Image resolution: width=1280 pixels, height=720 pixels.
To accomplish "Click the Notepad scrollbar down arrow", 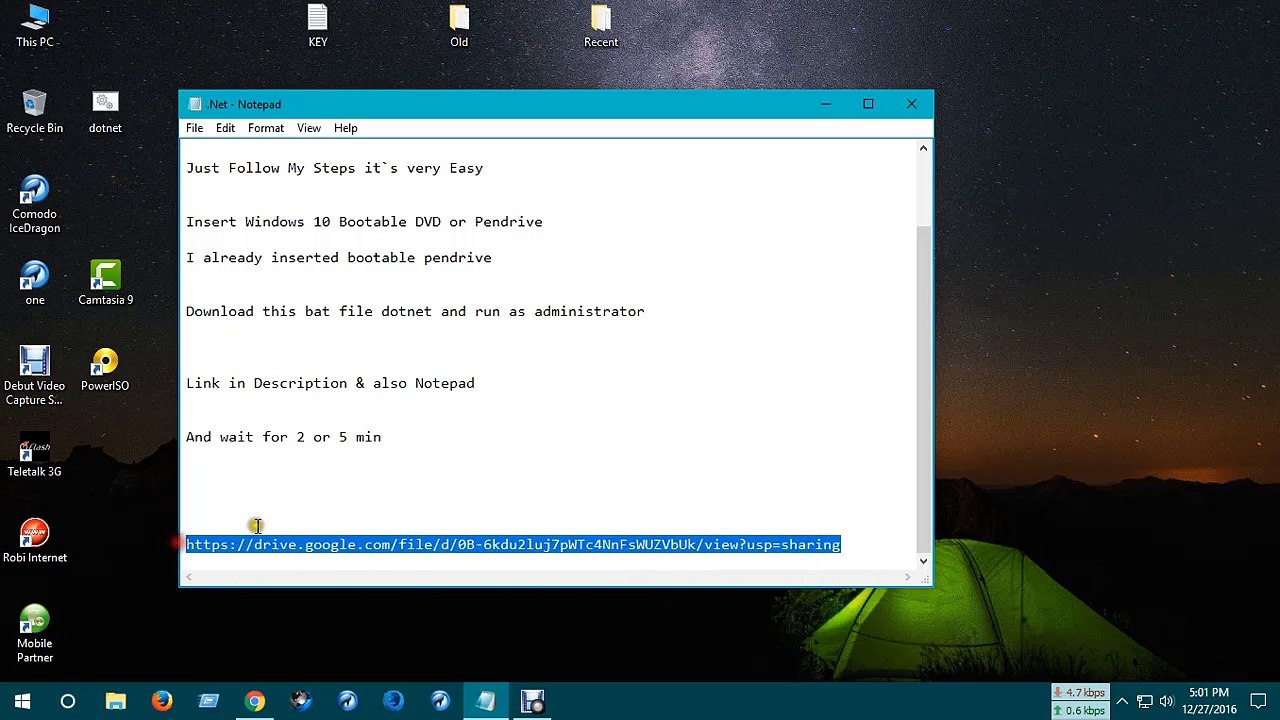I will pyautogui.click(x=923, y=561).
